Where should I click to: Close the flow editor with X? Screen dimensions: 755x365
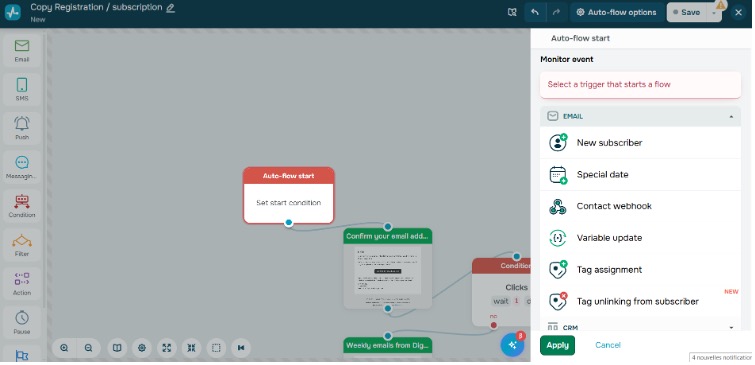coord(738,13)
